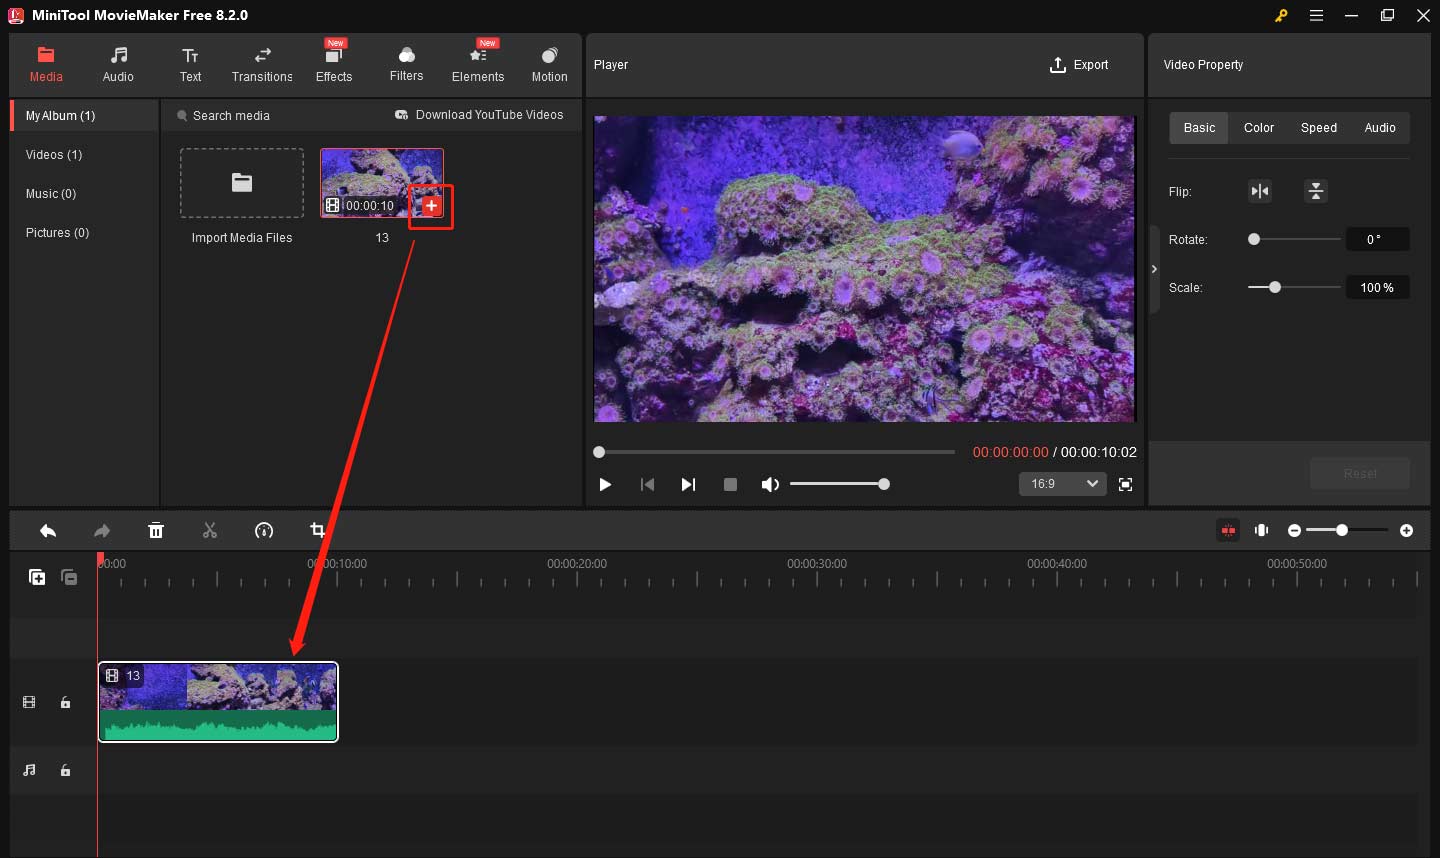The image size is (1440, 858).
Task: Click the key upgrade icon
Action: (x=1281, y=15)
